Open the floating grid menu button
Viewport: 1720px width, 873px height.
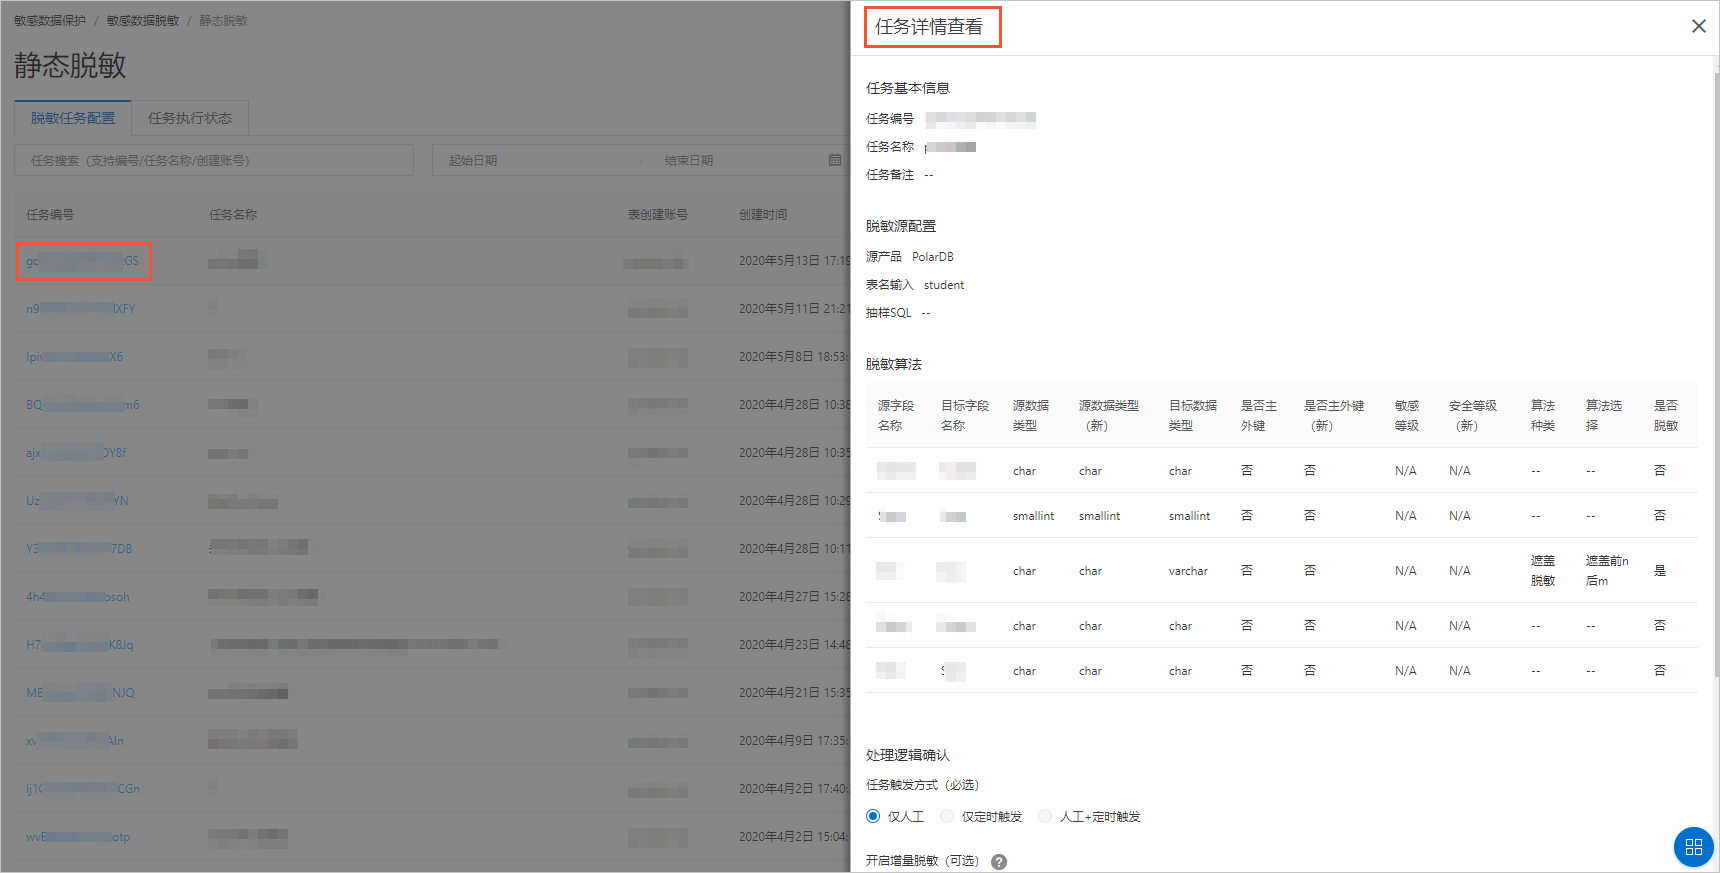point(1693,847)
